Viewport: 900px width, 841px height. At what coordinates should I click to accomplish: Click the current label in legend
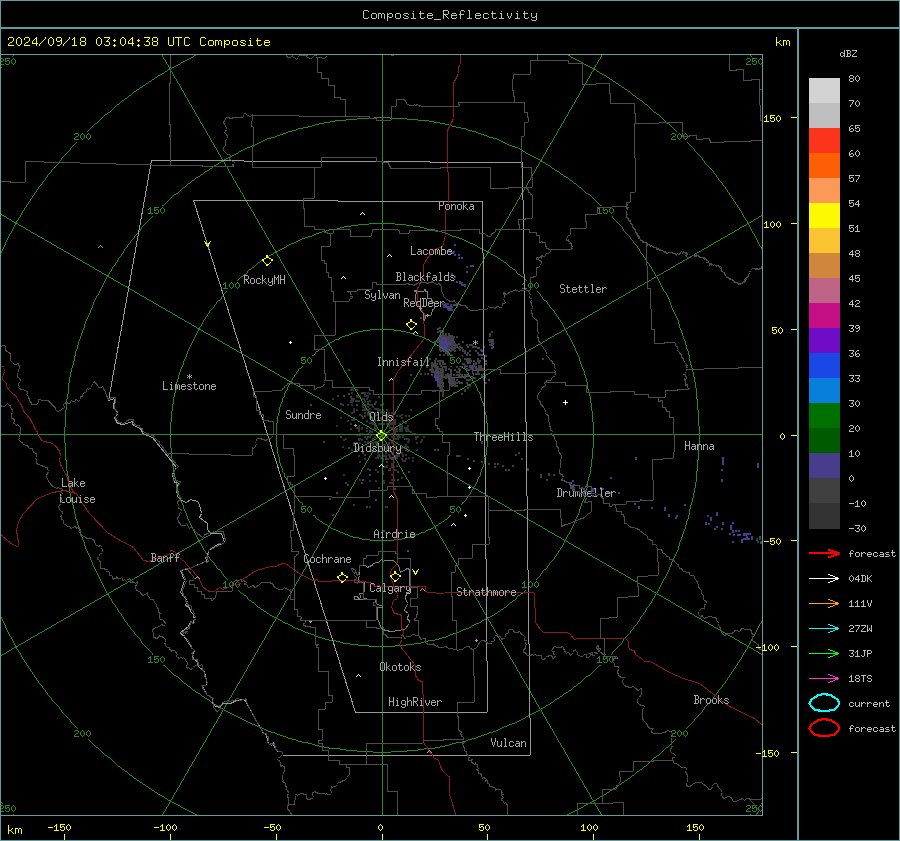pos(869,703)
